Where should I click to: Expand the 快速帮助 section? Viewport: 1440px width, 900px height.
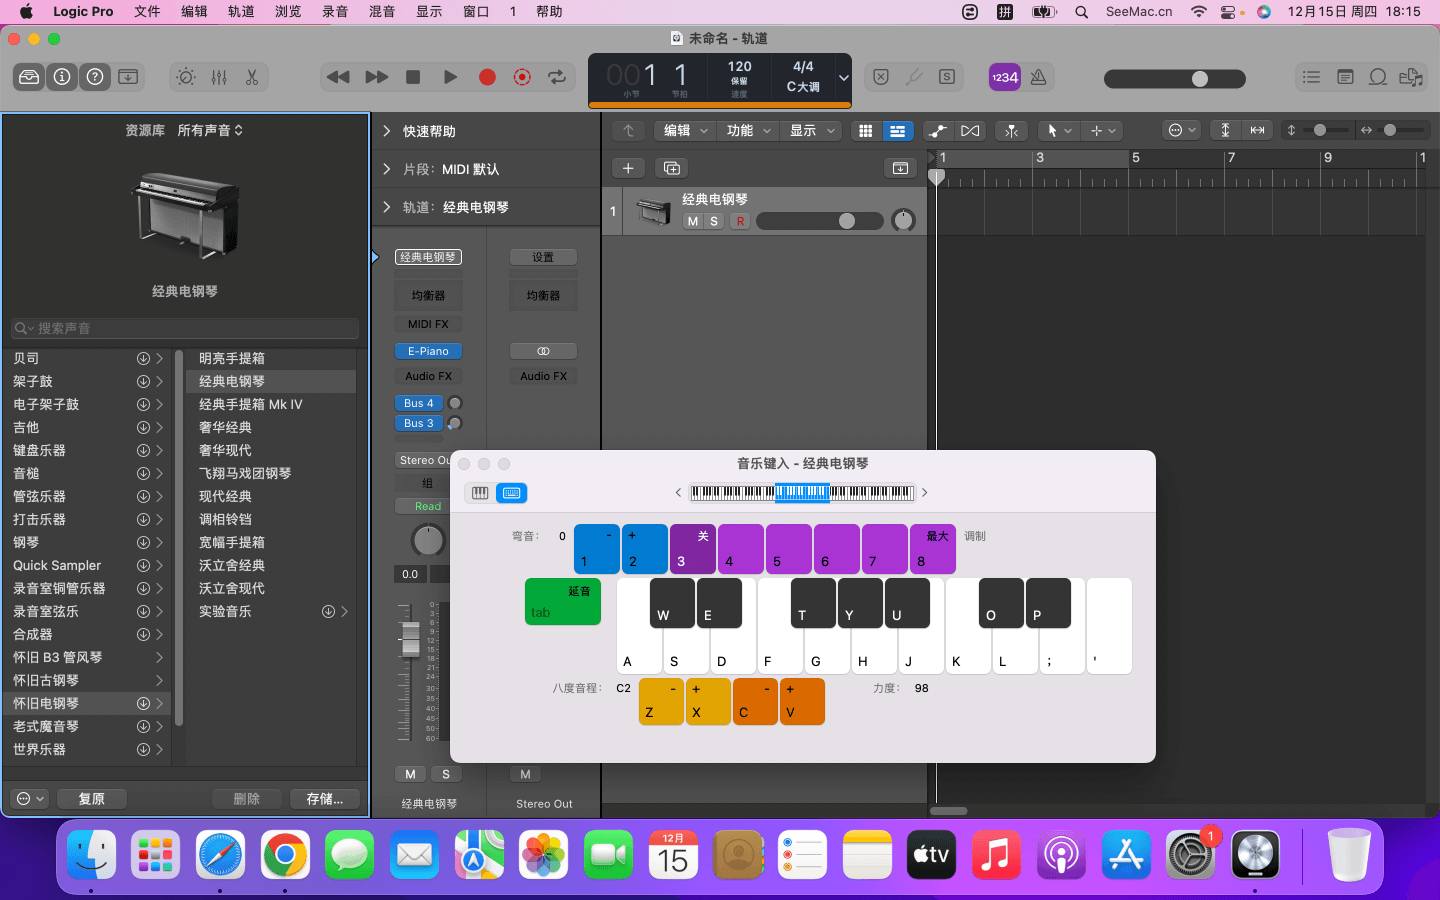[387, 131]
